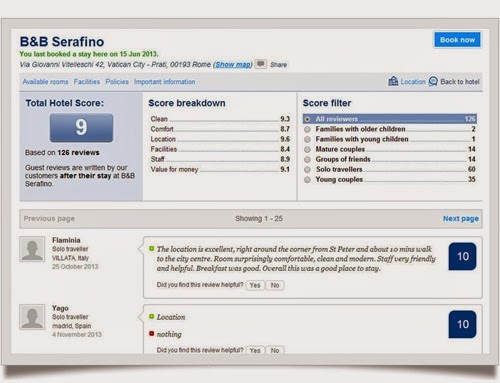The height and width of the screenshot is (383, 500).
Task: Click green positive icon in Flaminia's review
Action: point(151,248)
